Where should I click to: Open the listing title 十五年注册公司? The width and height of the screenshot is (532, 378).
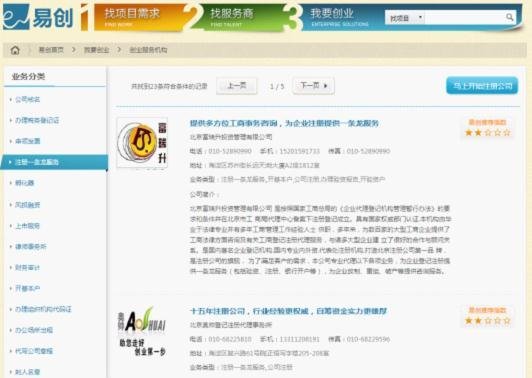pyautogui.click(x=288, y=311)
